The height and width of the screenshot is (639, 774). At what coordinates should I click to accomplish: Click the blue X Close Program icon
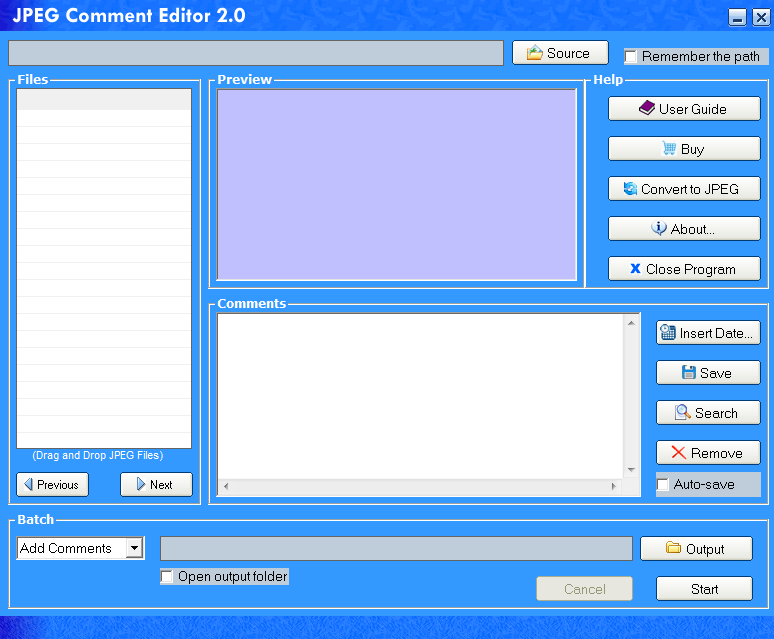pyautogui.click(x=635, y=268)
